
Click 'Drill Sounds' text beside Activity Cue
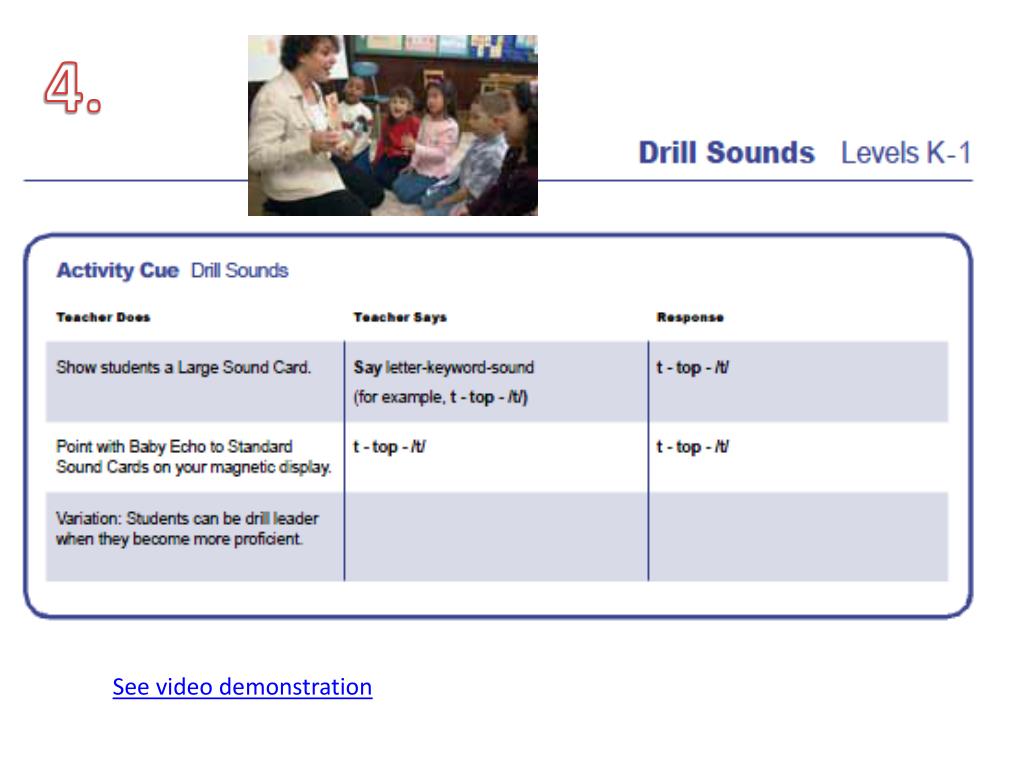click(x=240, y=270)
